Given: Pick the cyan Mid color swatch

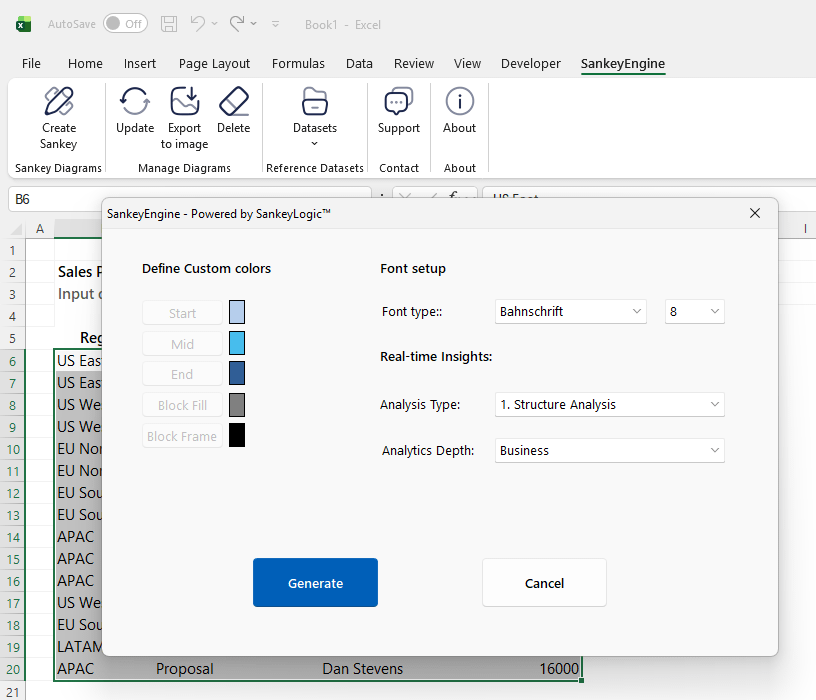Looking at the screenshot, I should pos(237,343).
